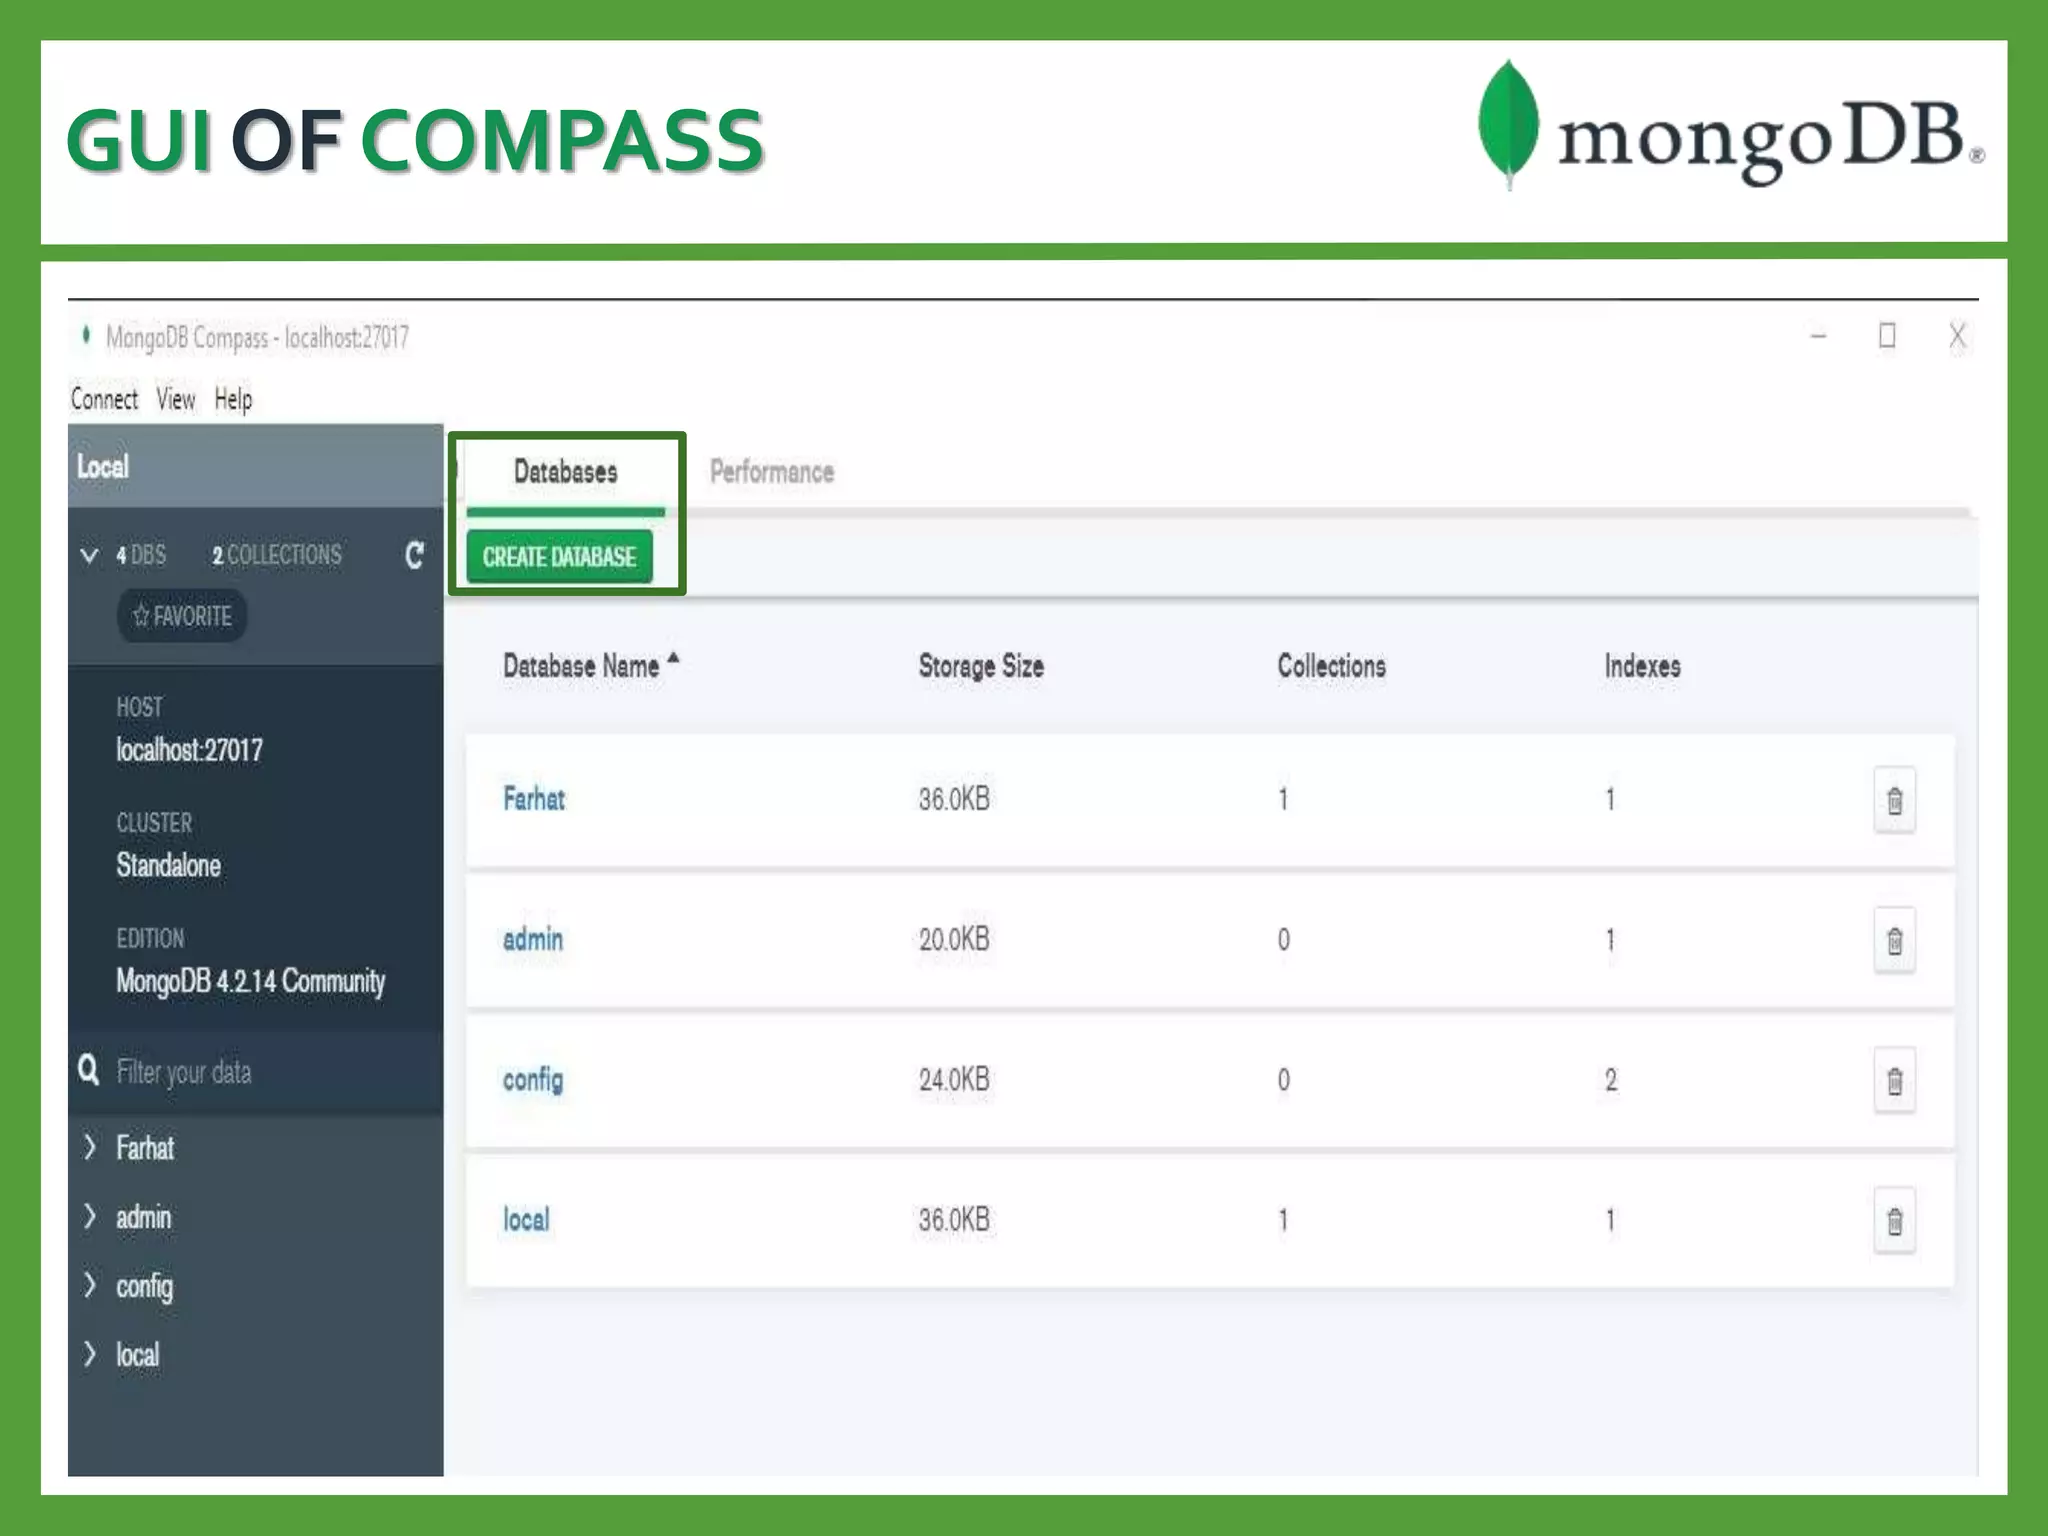Toggle the Favorite star button
The image size is (2048, 1536).
182,615
